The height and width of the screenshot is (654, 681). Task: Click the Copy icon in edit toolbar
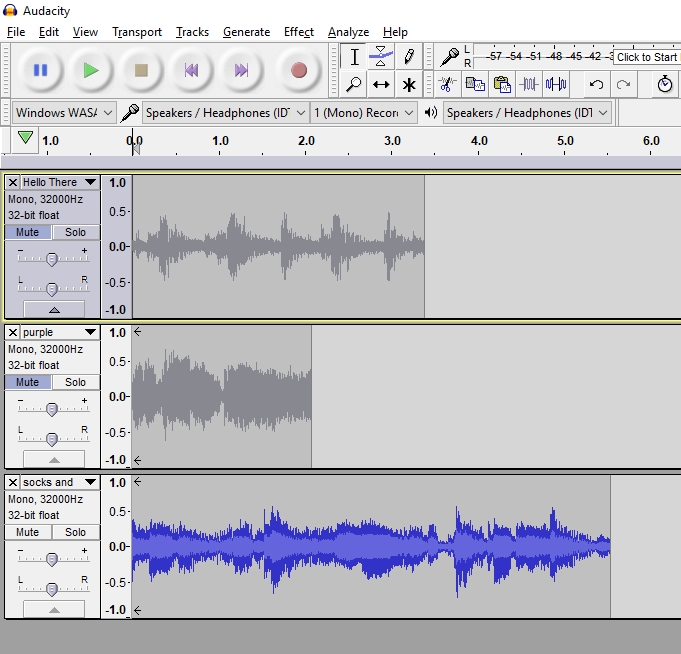(475, 84)
